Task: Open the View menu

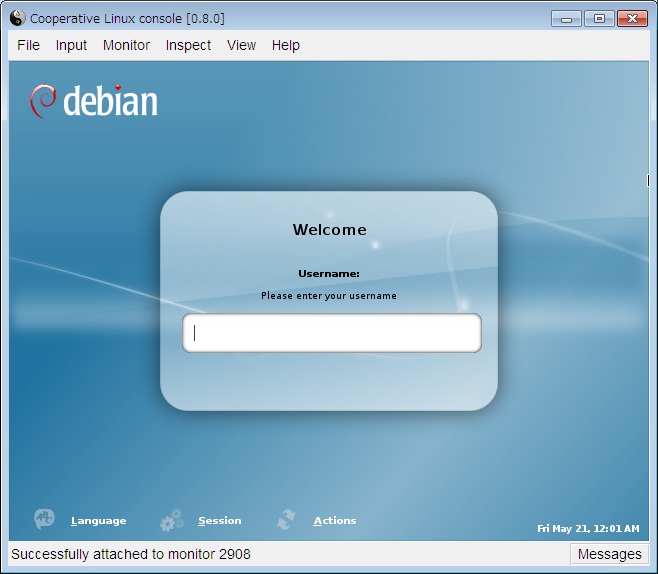Action: point(241,45)
